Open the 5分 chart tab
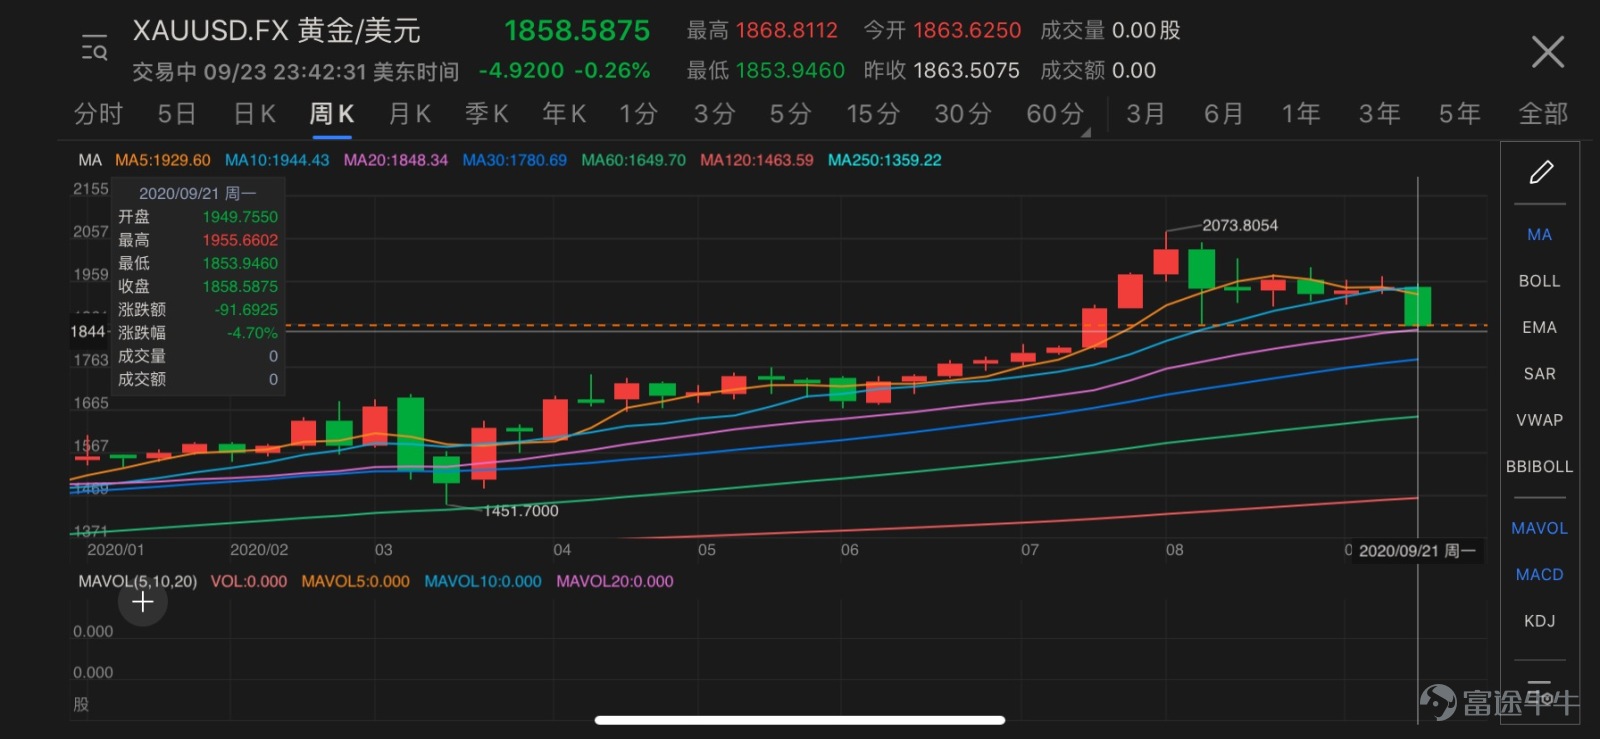 pos(790,114)
